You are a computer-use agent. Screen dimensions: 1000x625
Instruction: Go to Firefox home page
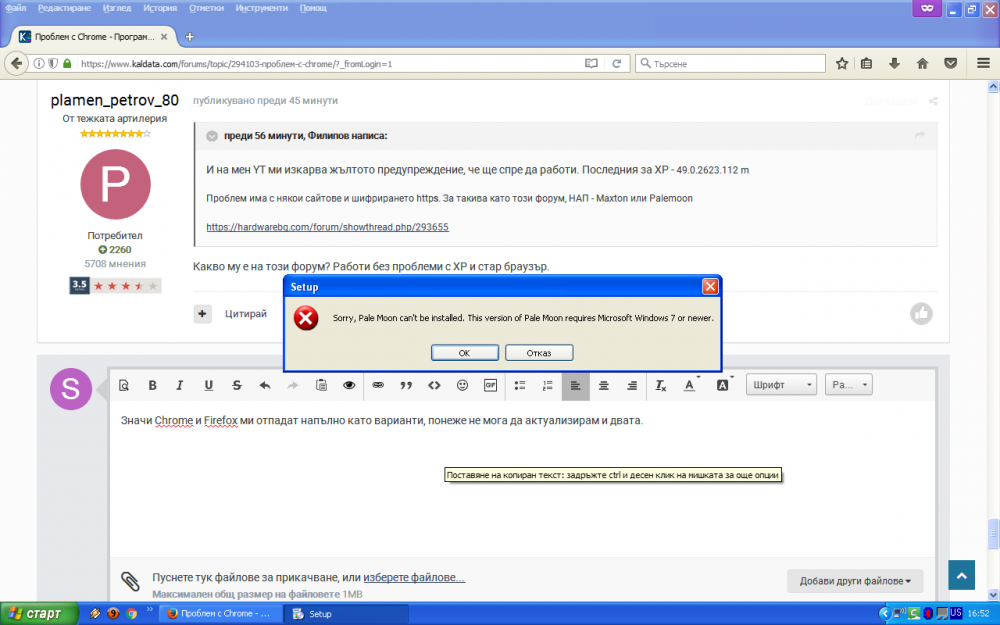922,63
